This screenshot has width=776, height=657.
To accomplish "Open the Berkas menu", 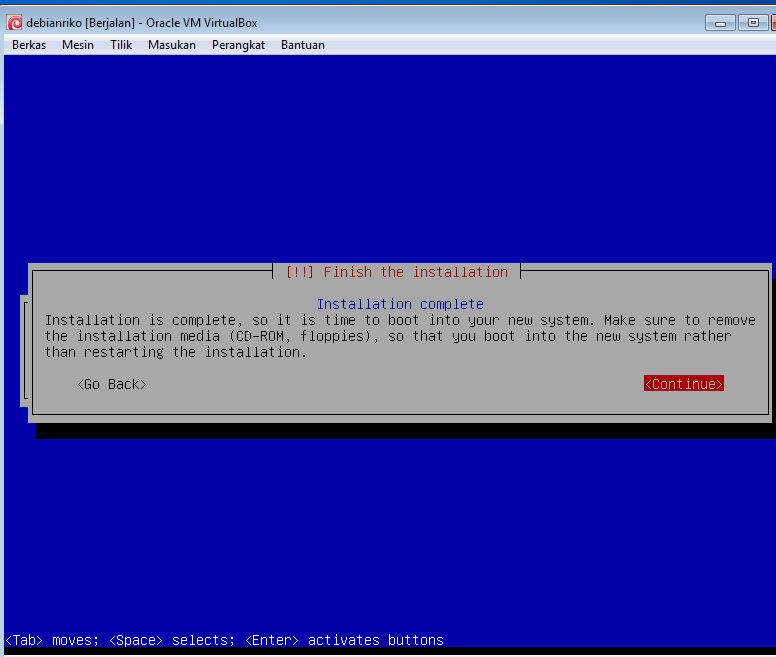I will pos(29,45).
